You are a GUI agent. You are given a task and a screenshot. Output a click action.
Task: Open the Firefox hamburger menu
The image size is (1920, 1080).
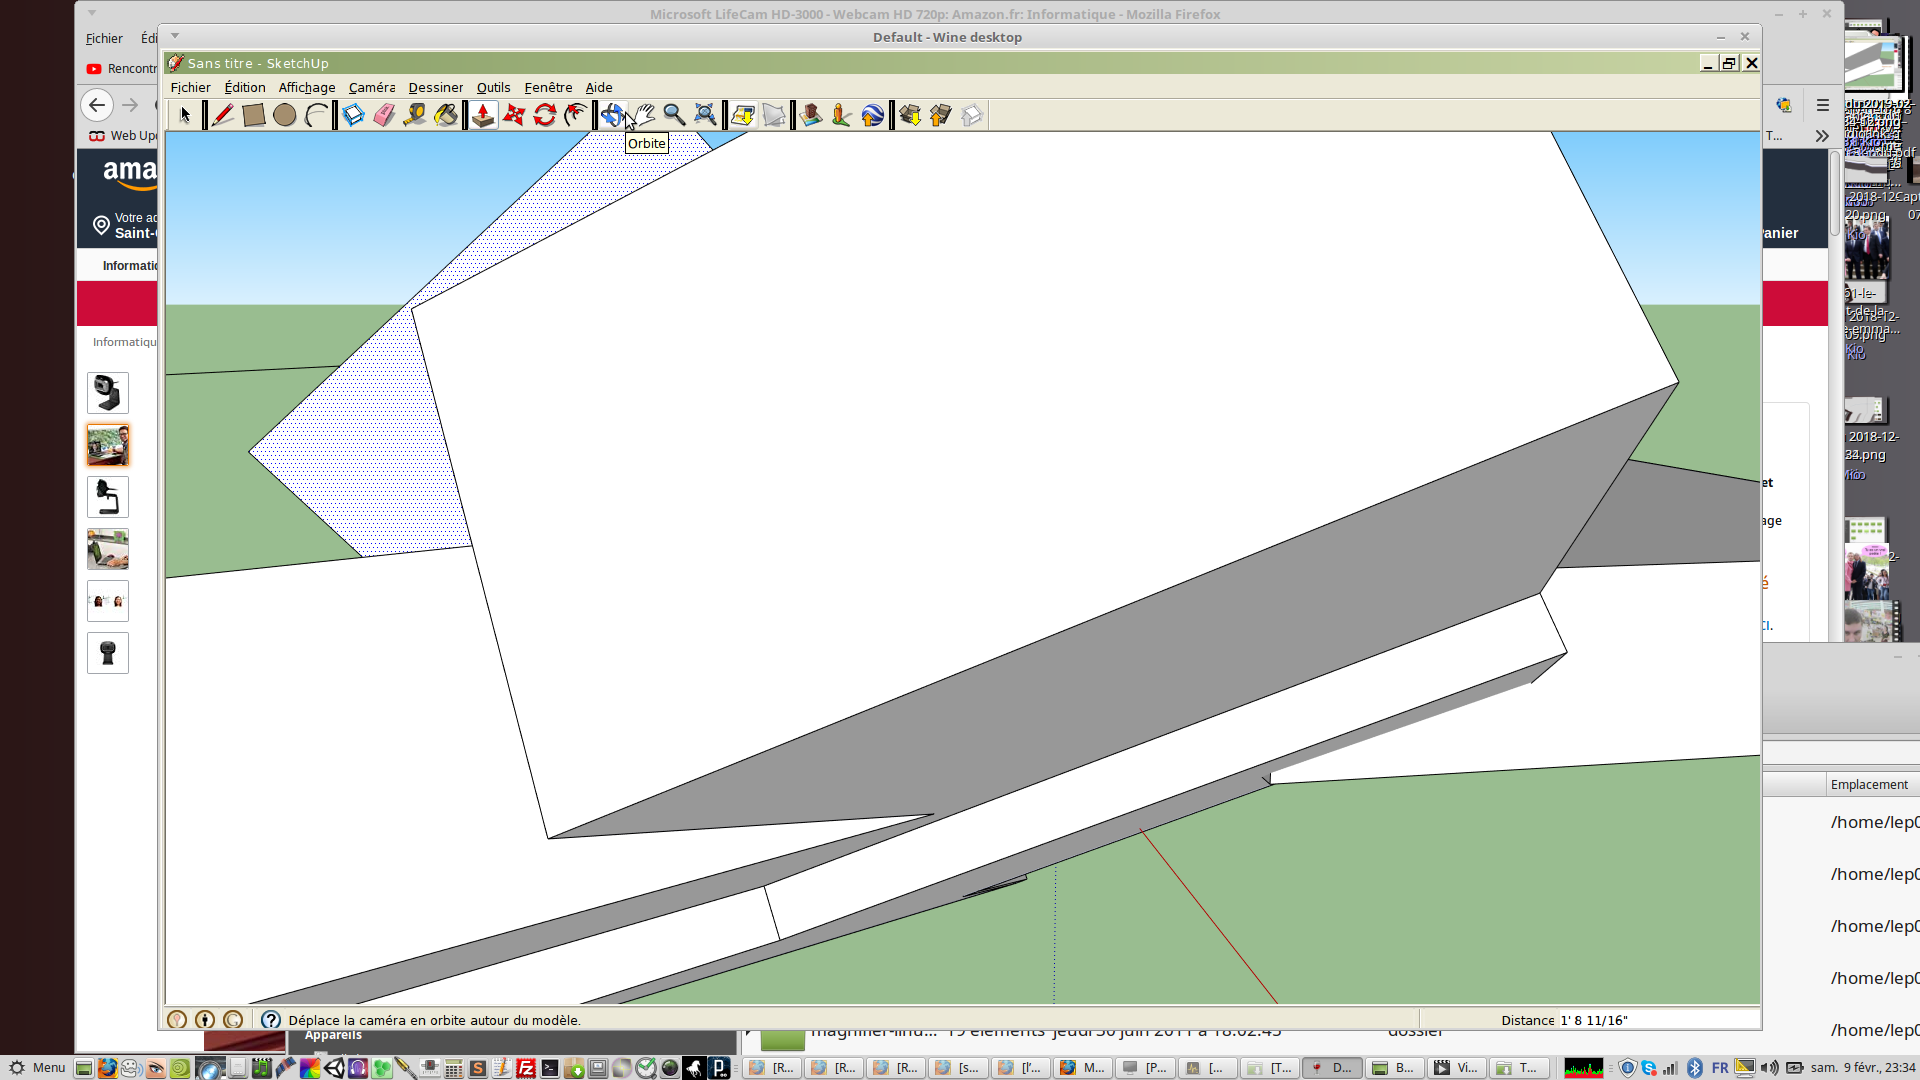point(1823,105)
